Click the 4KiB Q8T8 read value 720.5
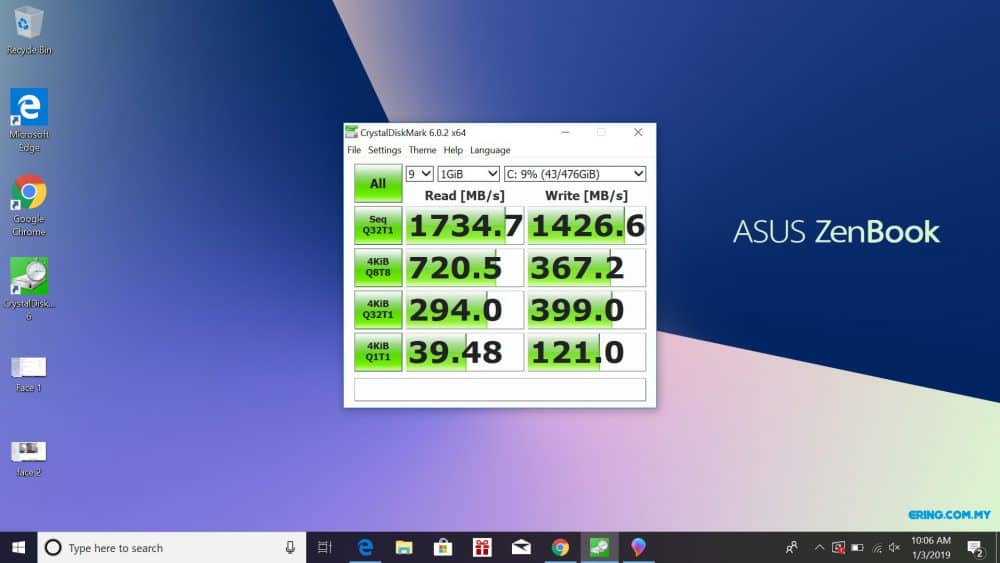 click(x=464, y=268)
